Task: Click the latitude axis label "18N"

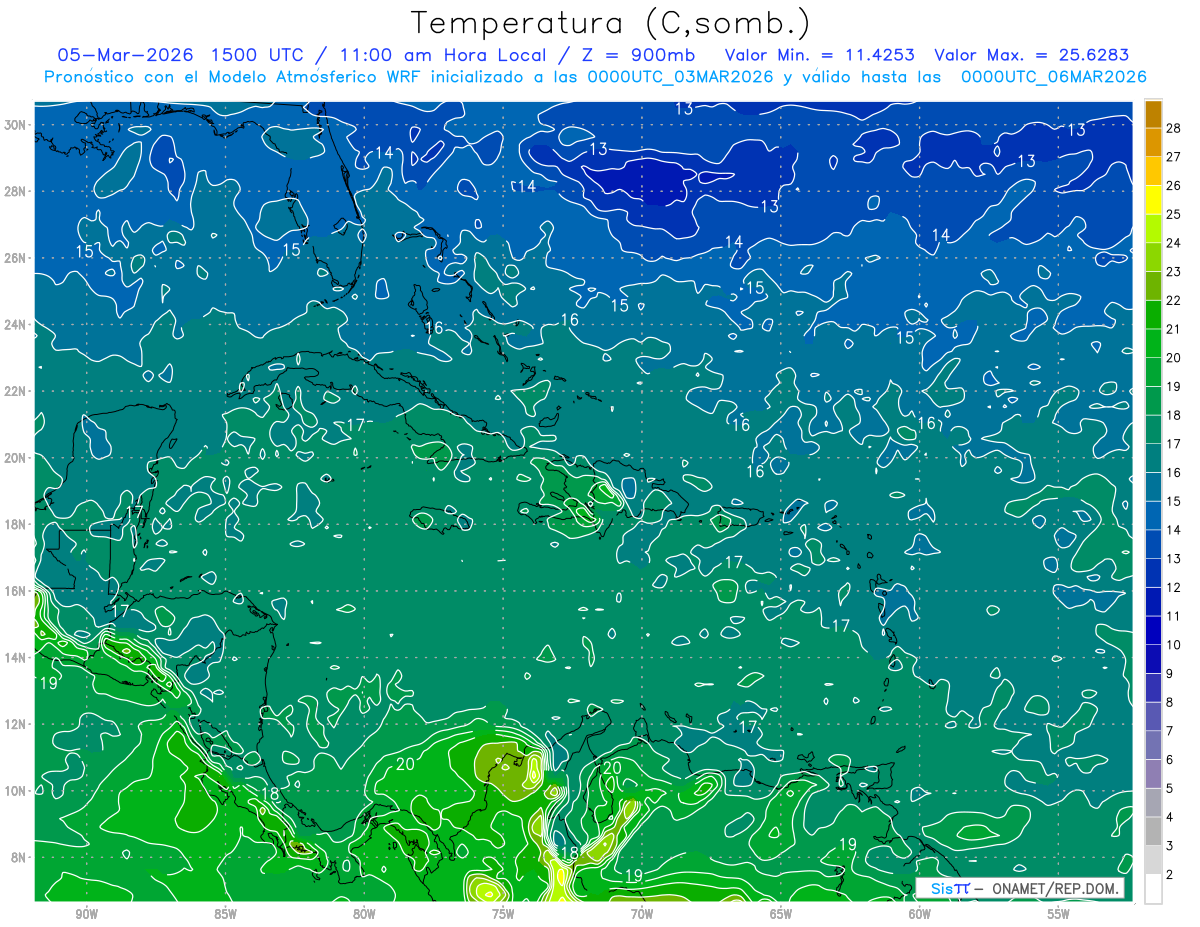Action: [x=14, y=524]
